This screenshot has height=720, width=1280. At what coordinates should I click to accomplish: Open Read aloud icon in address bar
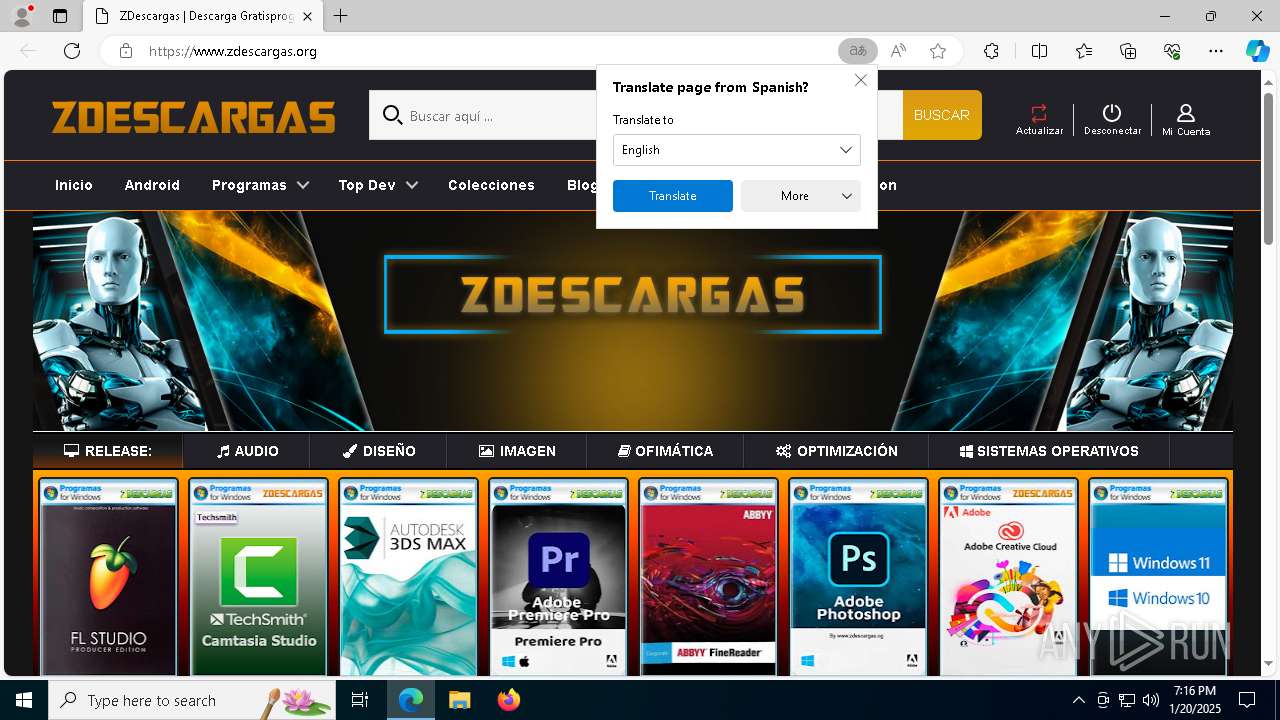coord(898,51)
